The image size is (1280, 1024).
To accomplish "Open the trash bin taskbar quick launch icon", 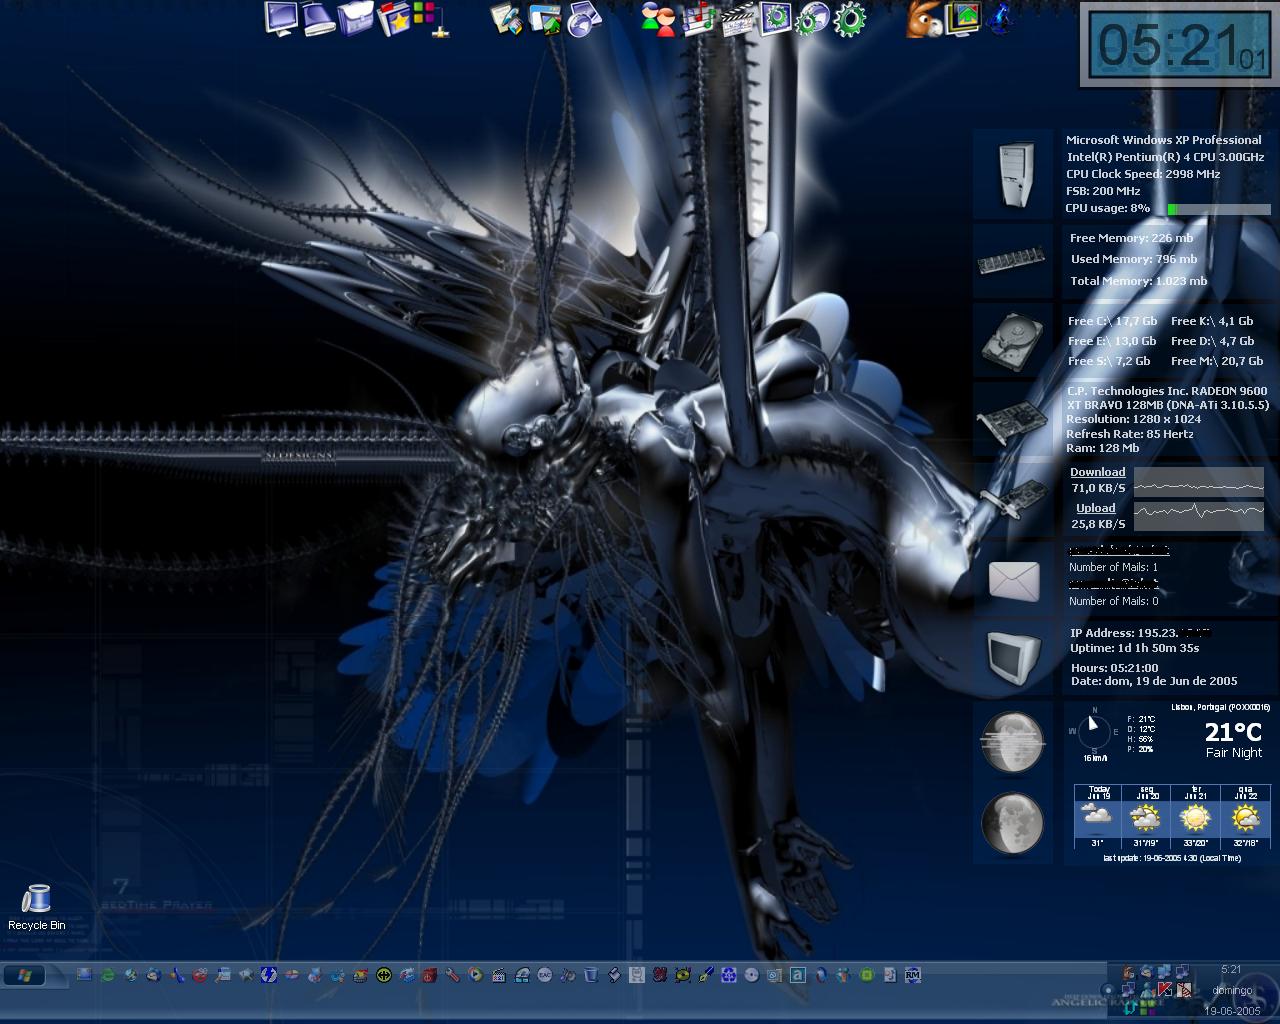I will 591,975.
